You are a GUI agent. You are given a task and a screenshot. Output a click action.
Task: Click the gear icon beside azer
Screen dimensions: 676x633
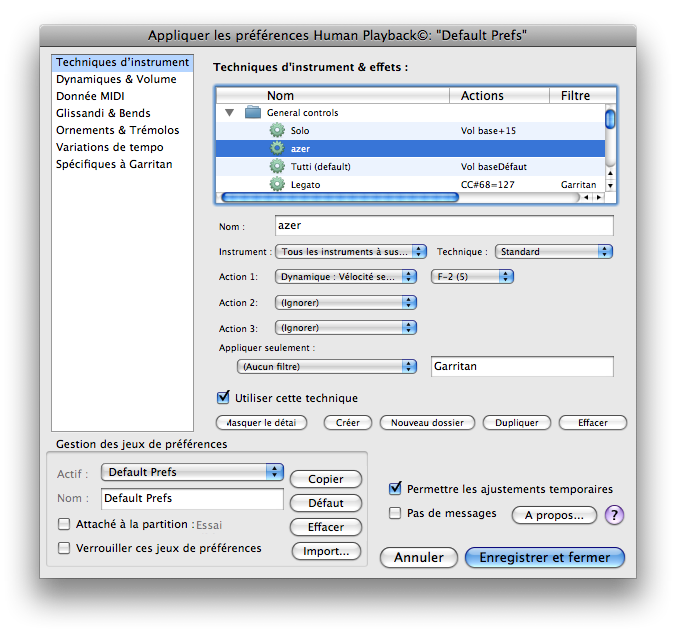coord(277,149)
